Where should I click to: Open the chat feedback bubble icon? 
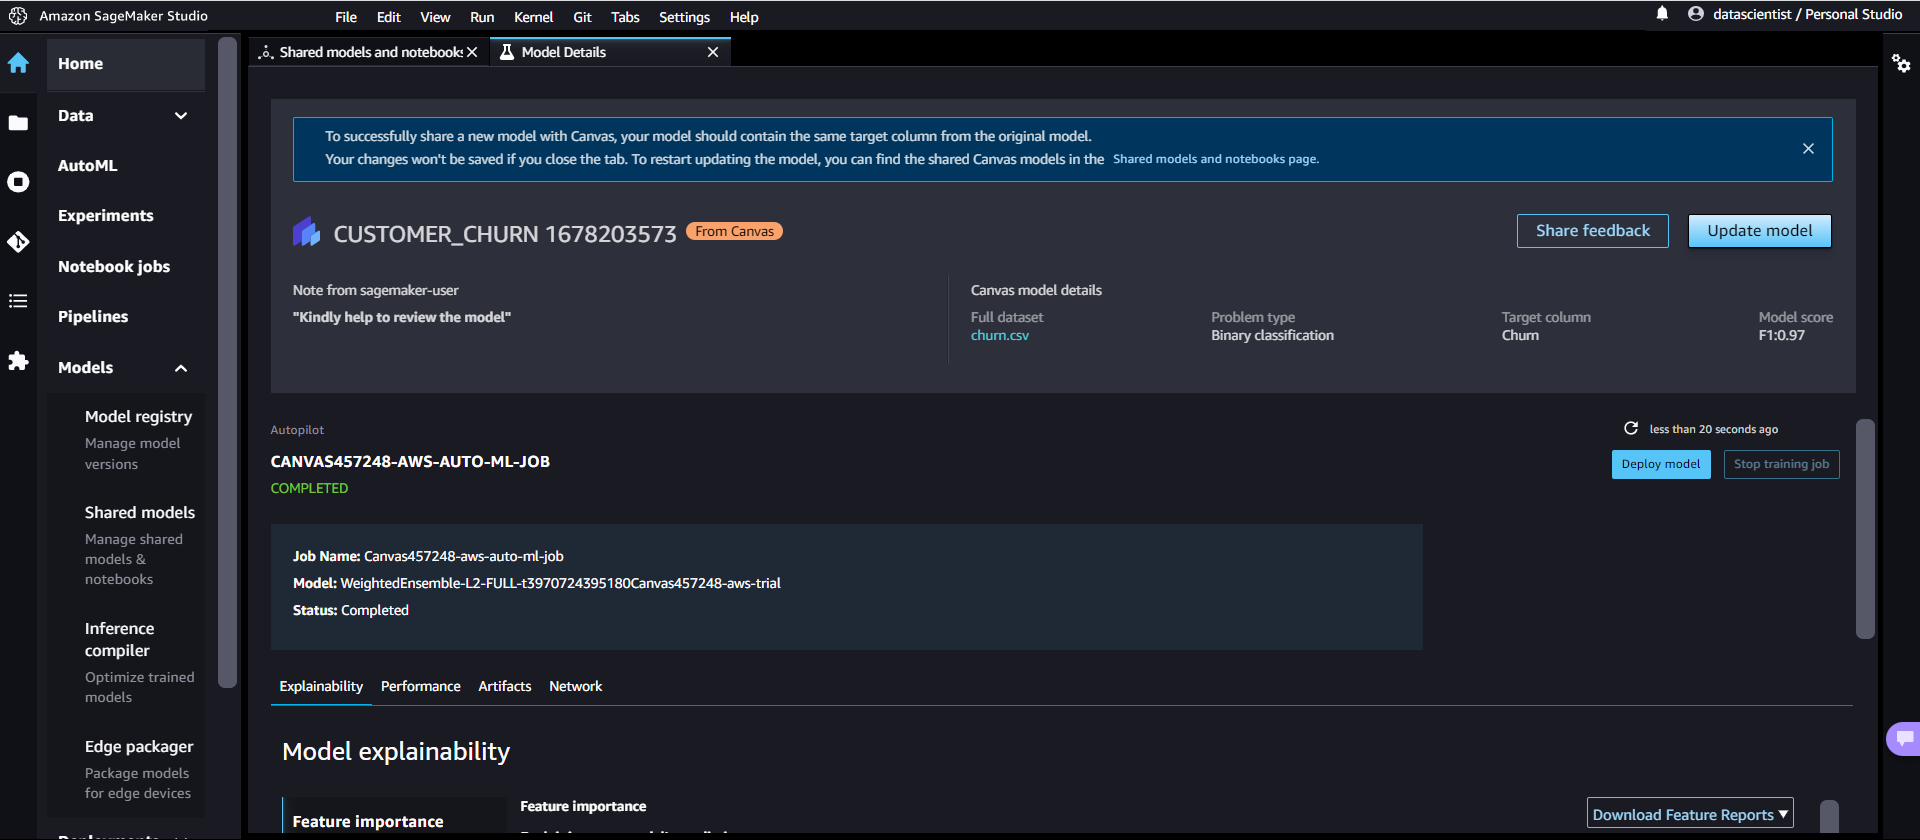tap(1904, 739)
